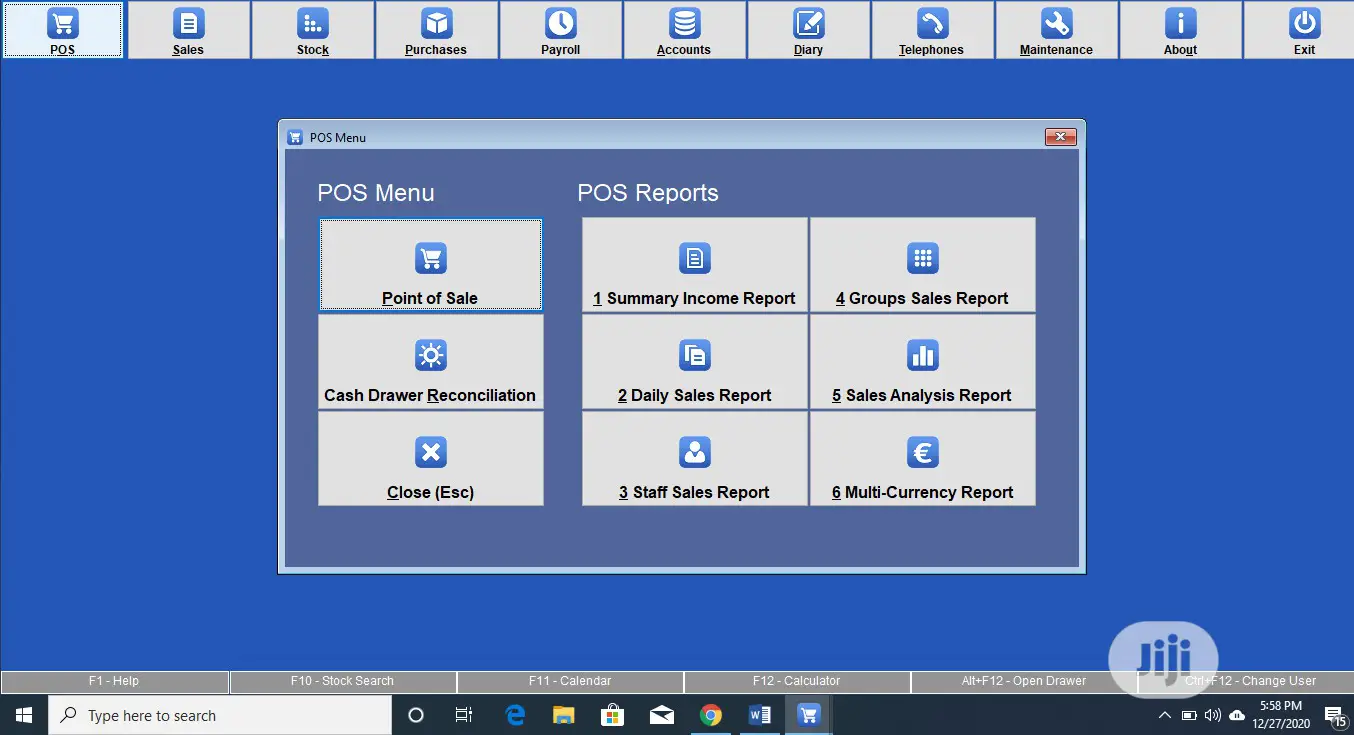Screen dimensions: 1354x735
Task: Open File Explorer from taskbar
Action: tap(564, 715)
